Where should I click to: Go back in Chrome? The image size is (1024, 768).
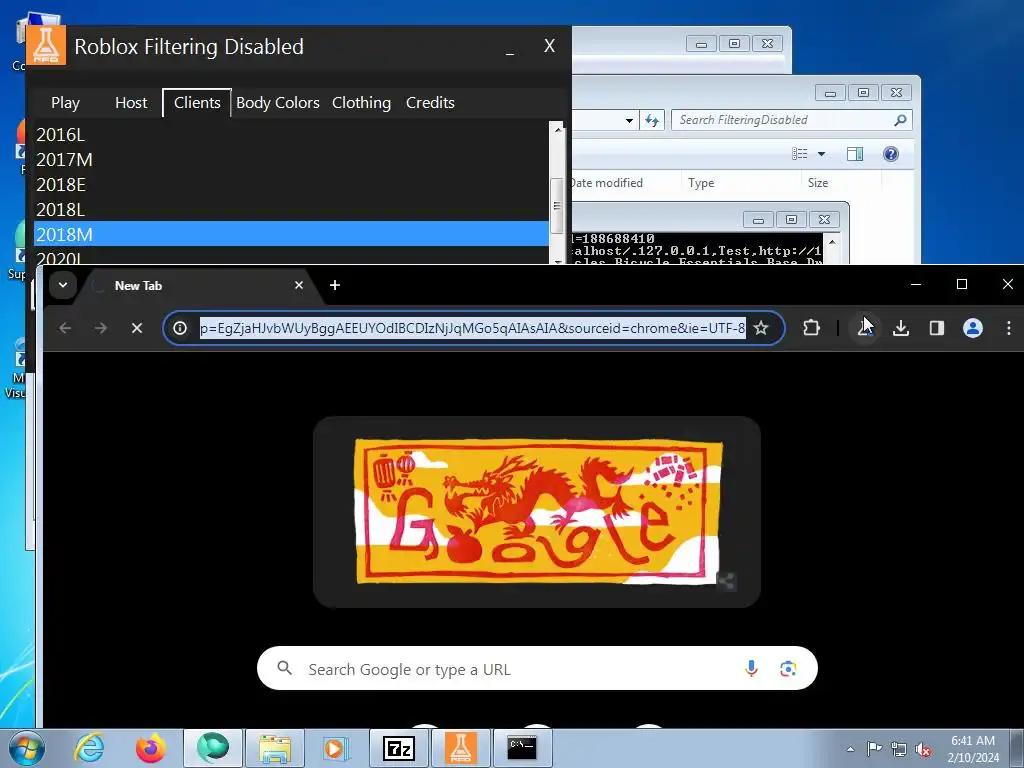[65, 328]
